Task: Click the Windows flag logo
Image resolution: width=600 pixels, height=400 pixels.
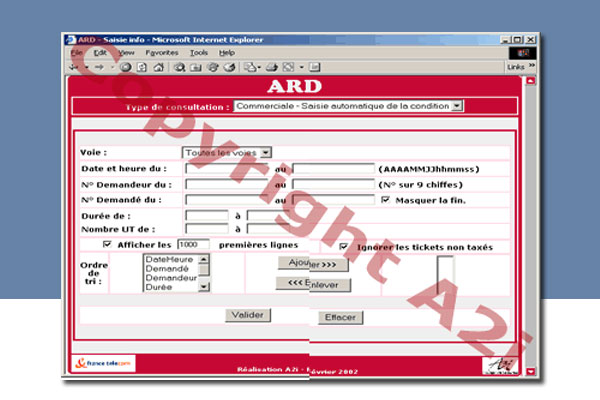Action: coord(522,53)
